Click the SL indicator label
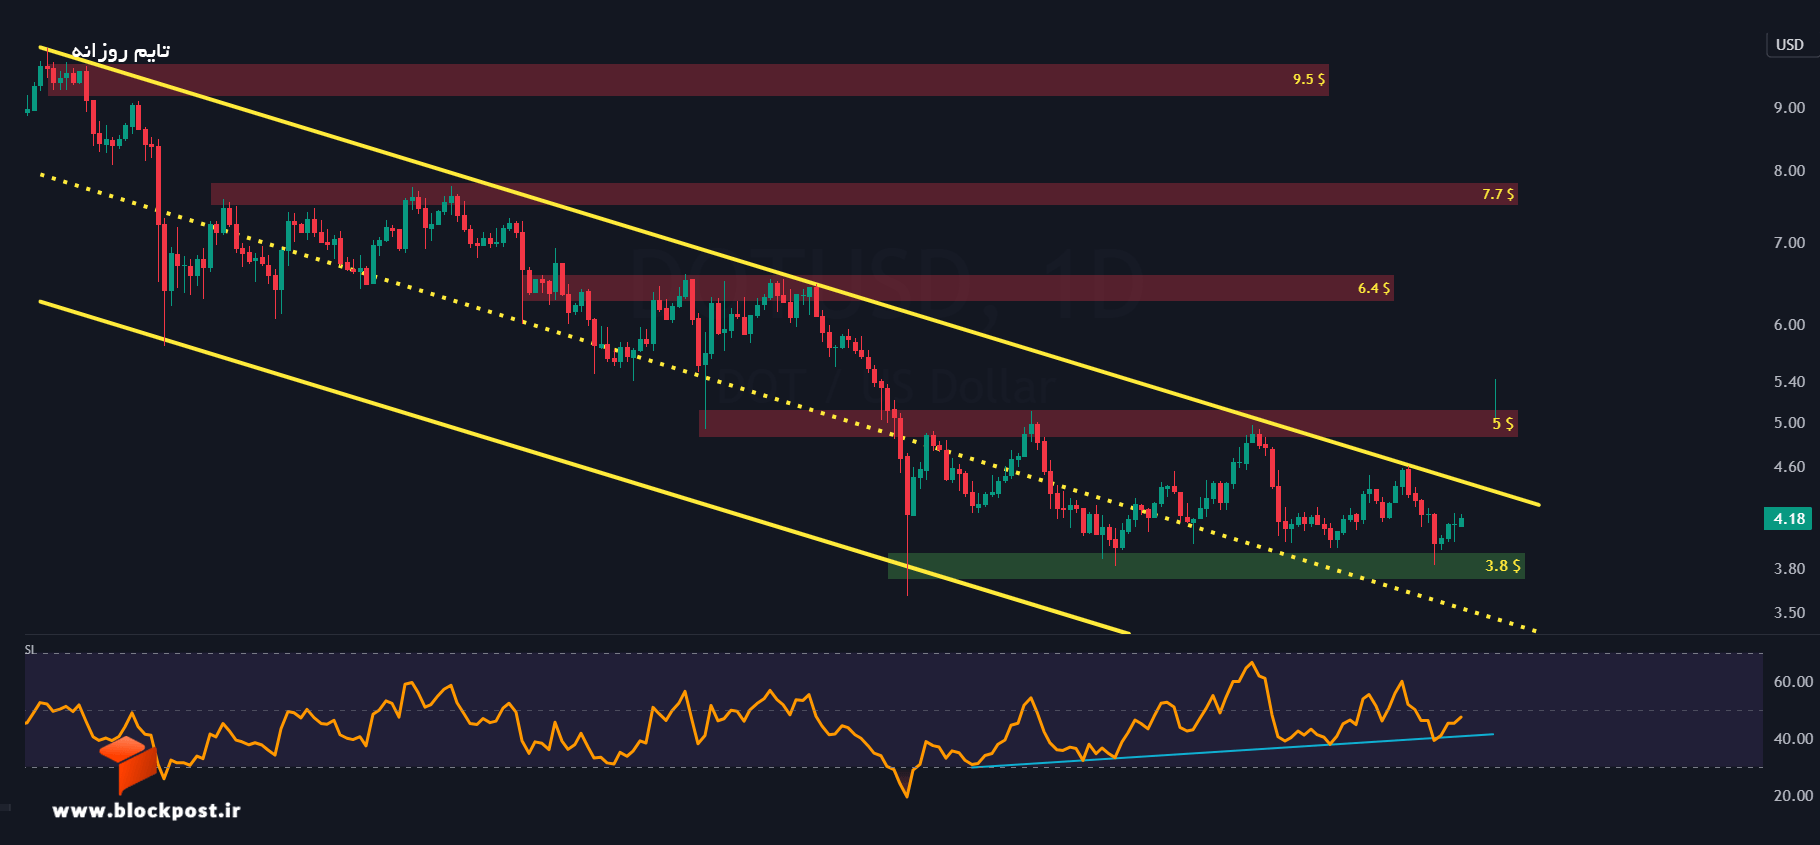1820x845 pixels. (x=30, y=650)
